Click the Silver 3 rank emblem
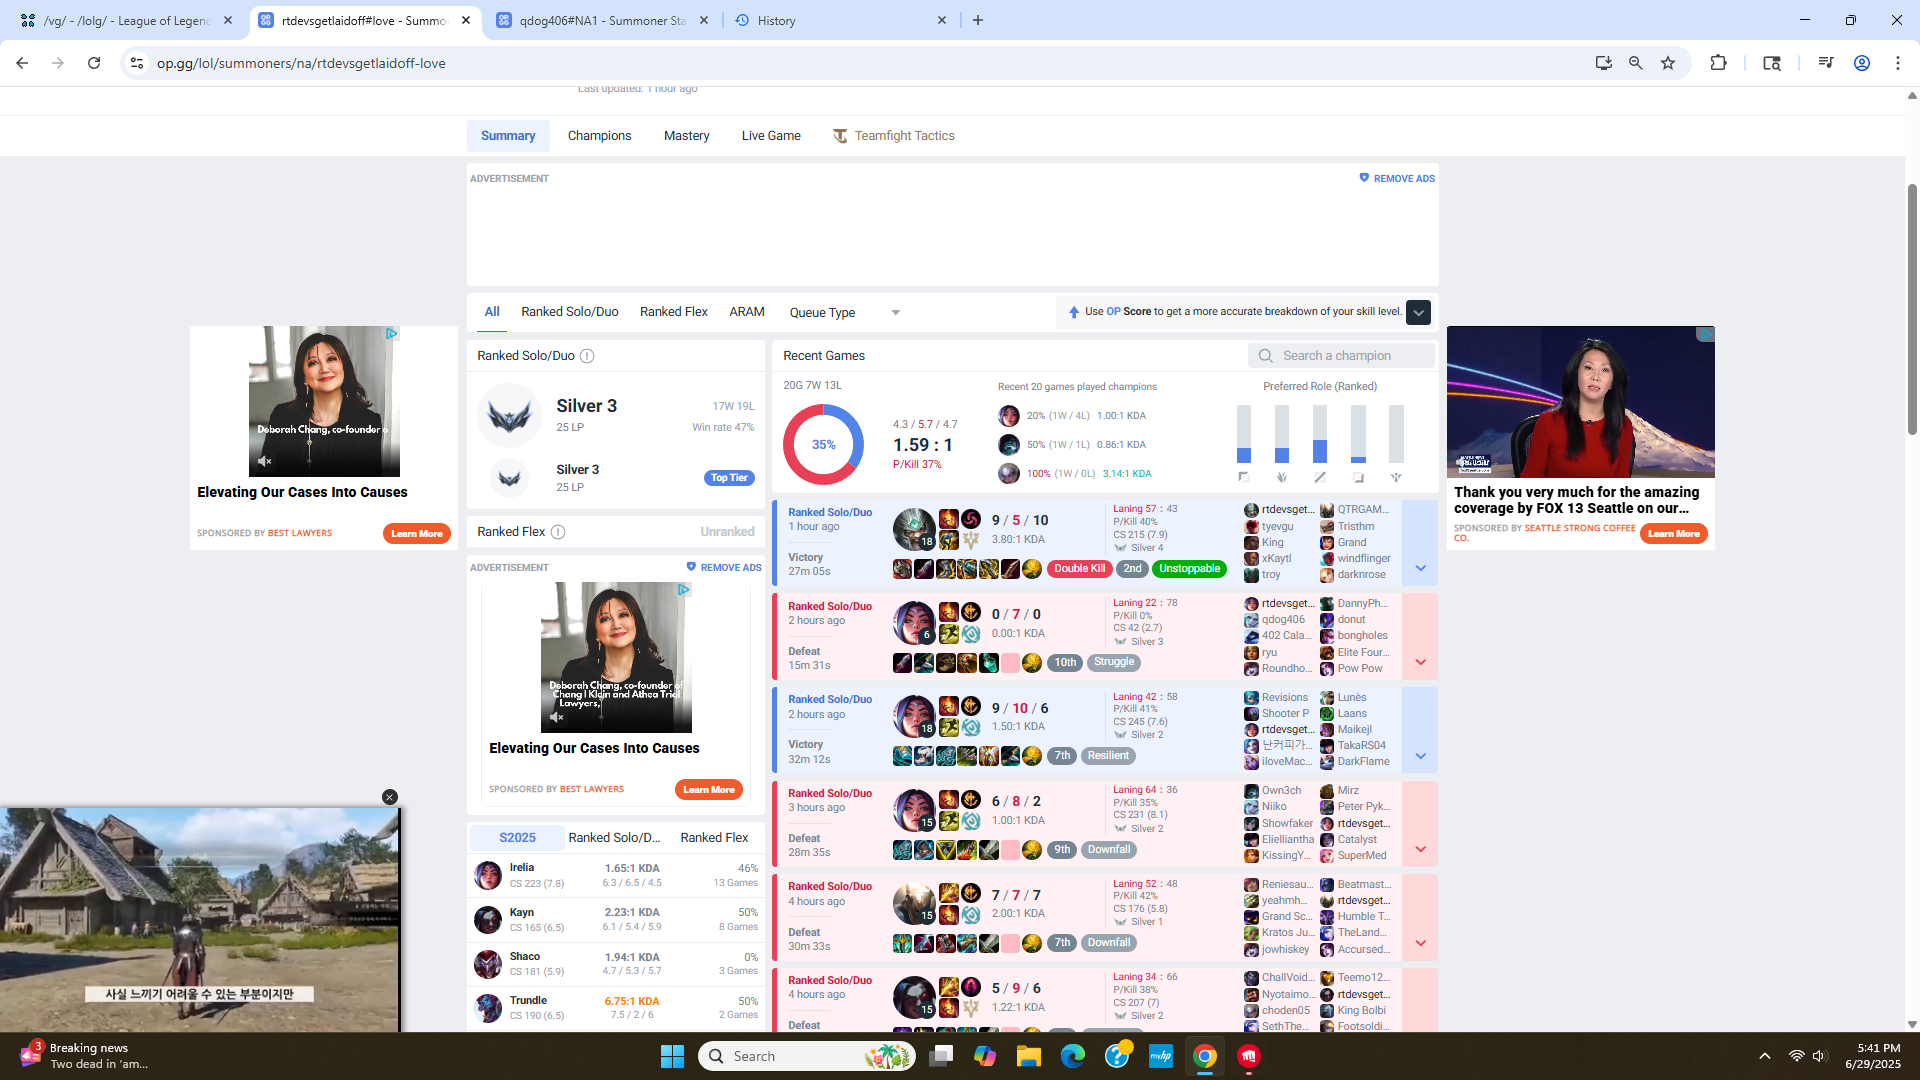 point(509,415)
